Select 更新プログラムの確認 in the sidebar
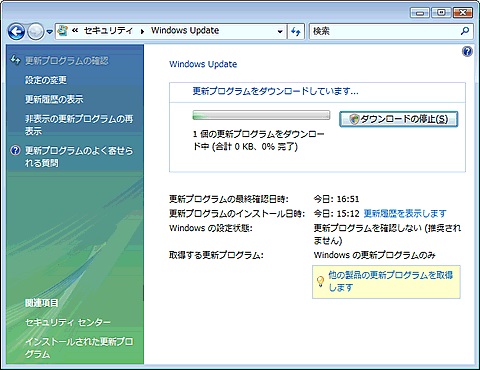 (67, 61)
